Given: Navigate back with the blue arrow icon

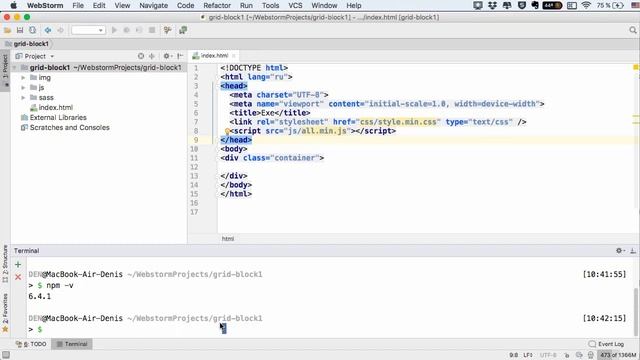Looking at the screenshot, I should pyautogui.click(x=48, y=30).
